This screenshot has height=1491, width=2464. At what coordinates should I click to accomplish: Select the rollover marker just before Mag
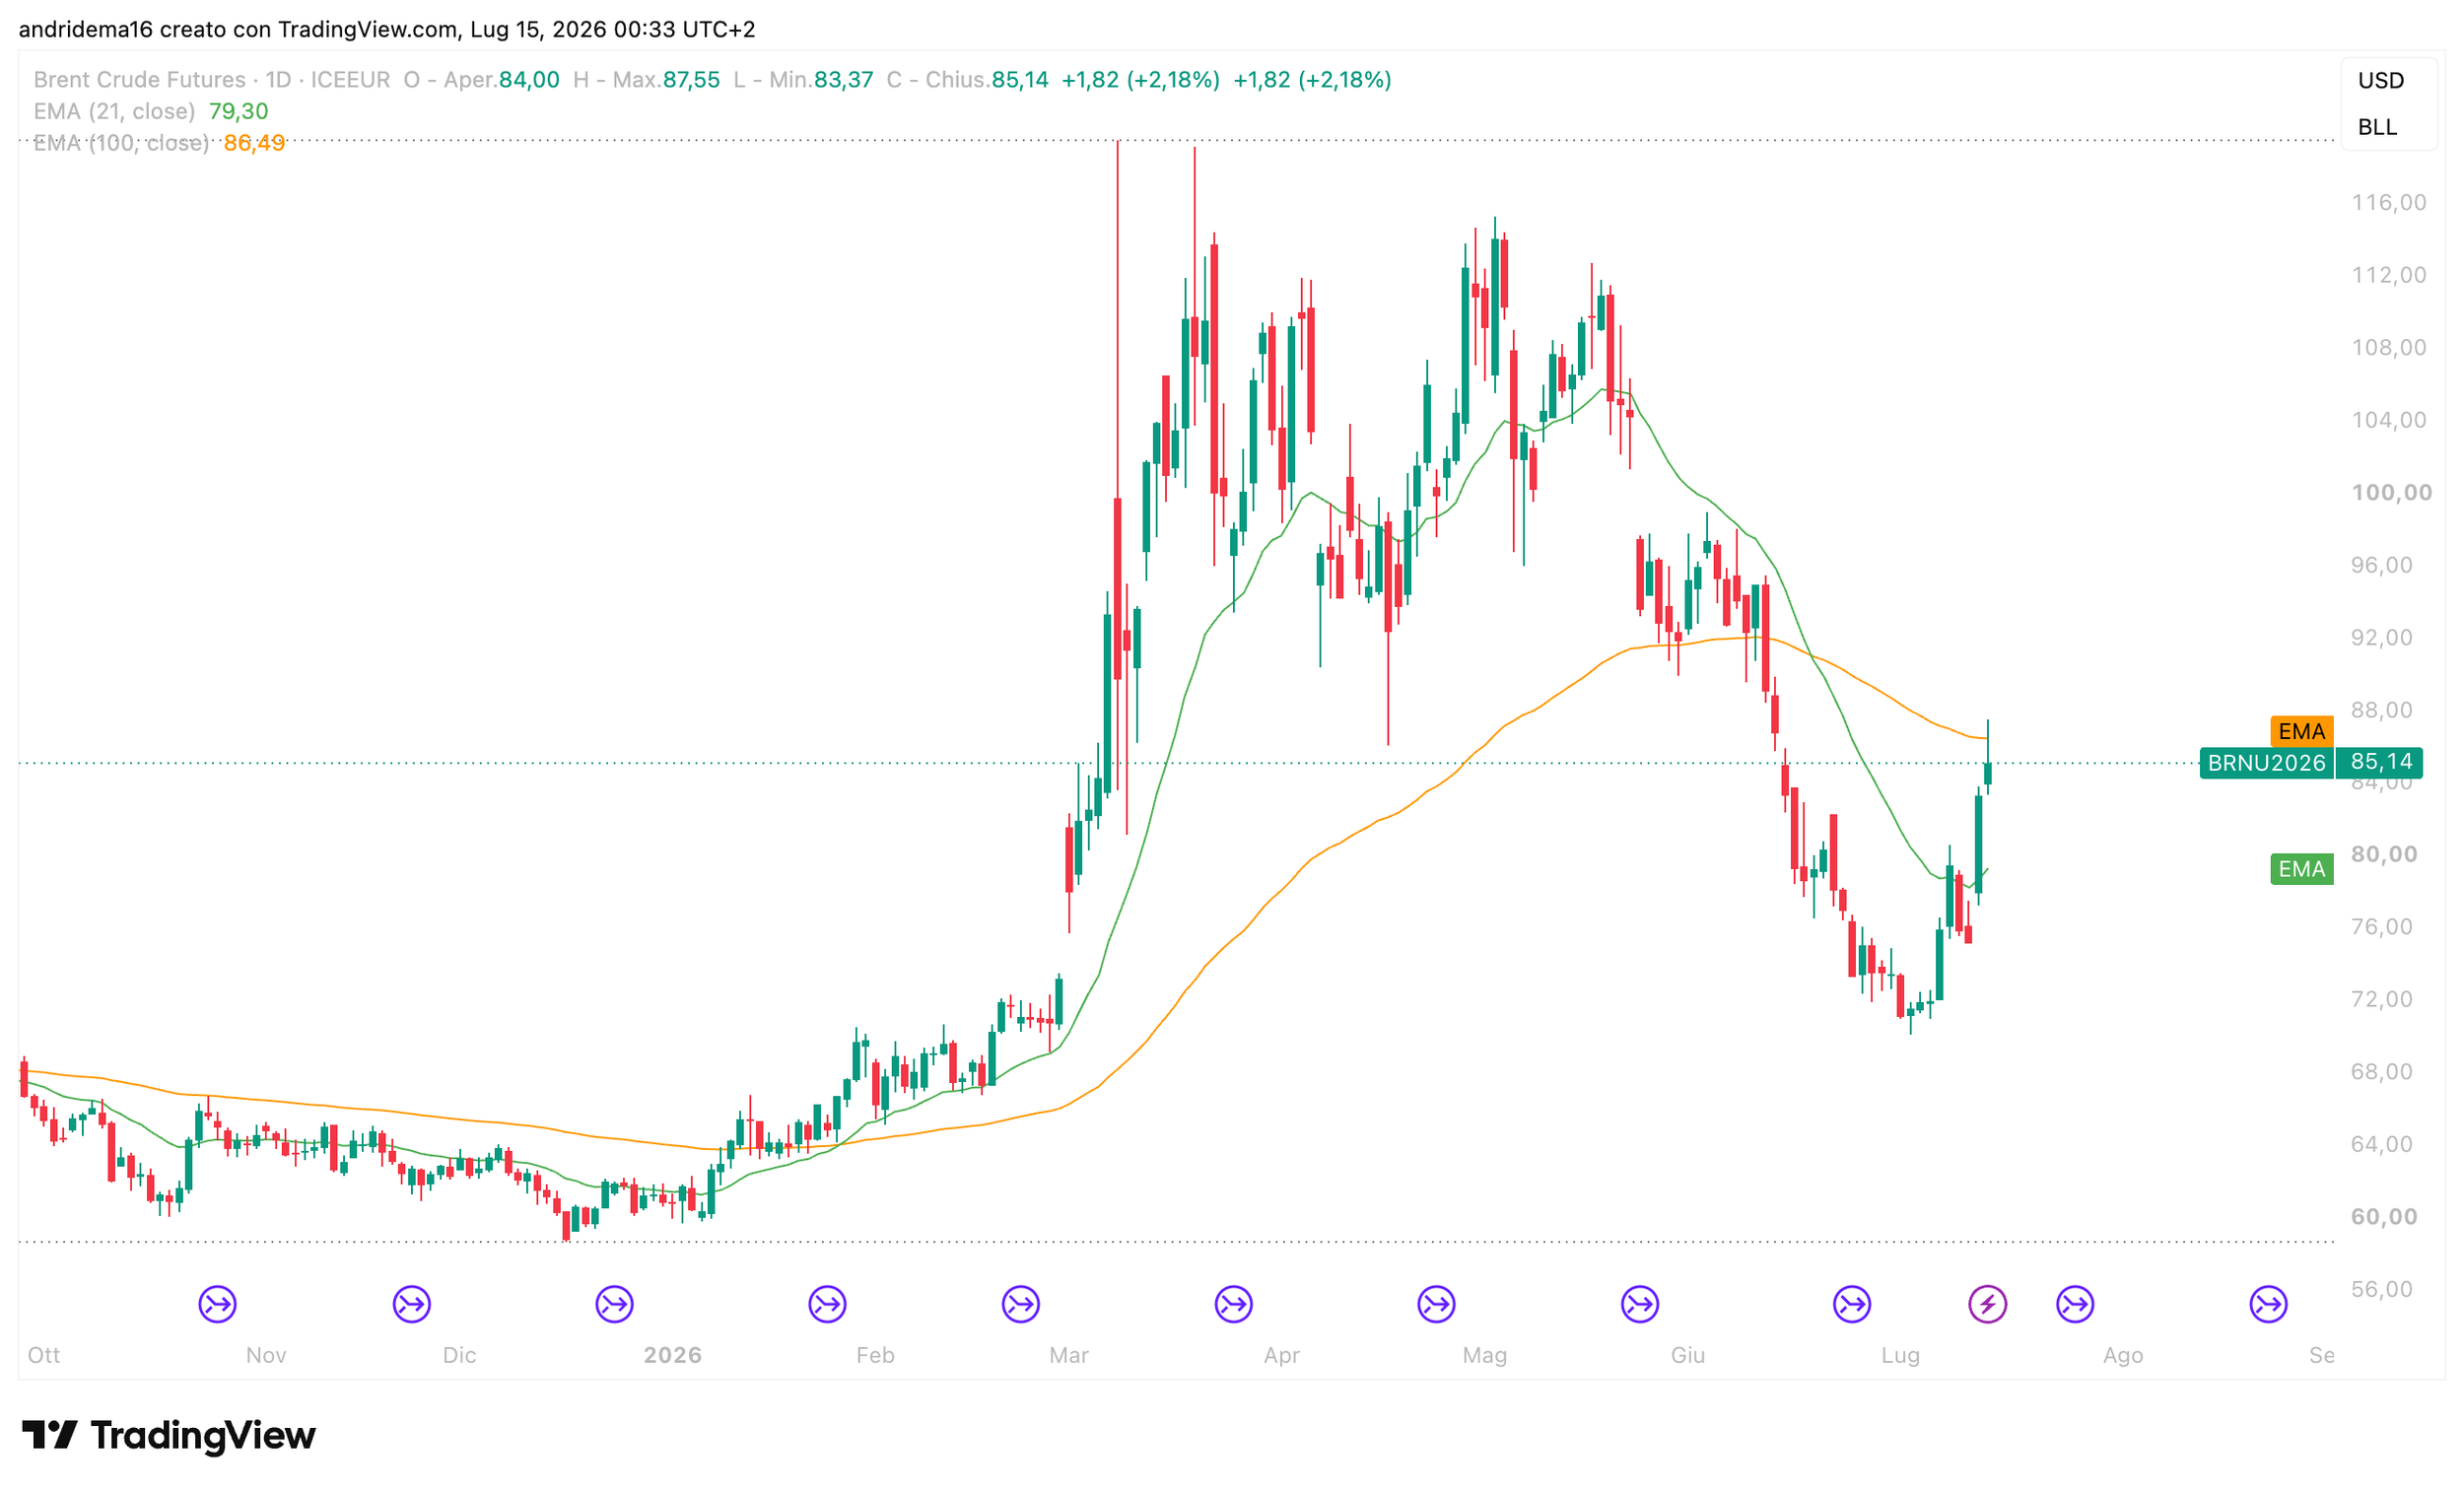coord(1437,1304)
